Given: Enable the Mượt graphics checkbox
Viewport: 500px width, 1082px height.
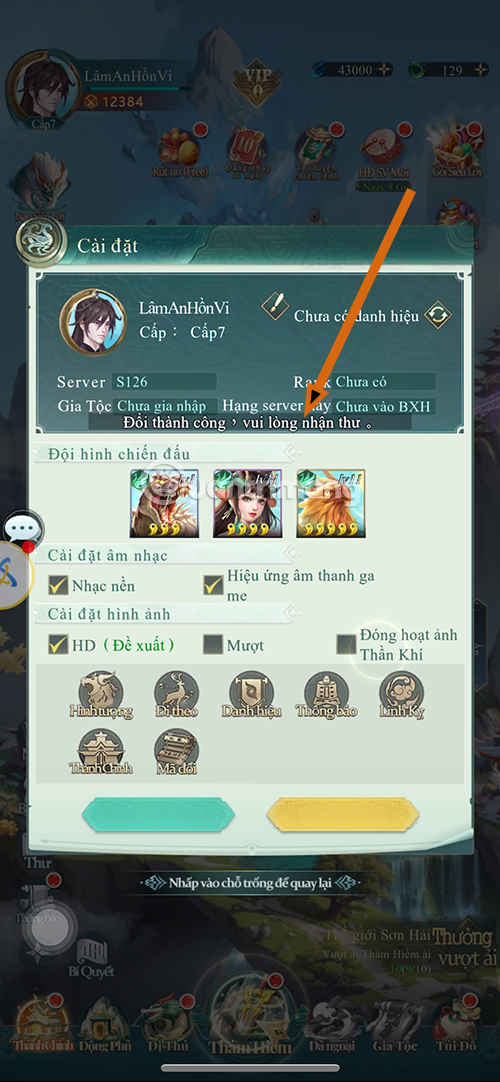Looking at the screenshot, I should pos(213,645).
